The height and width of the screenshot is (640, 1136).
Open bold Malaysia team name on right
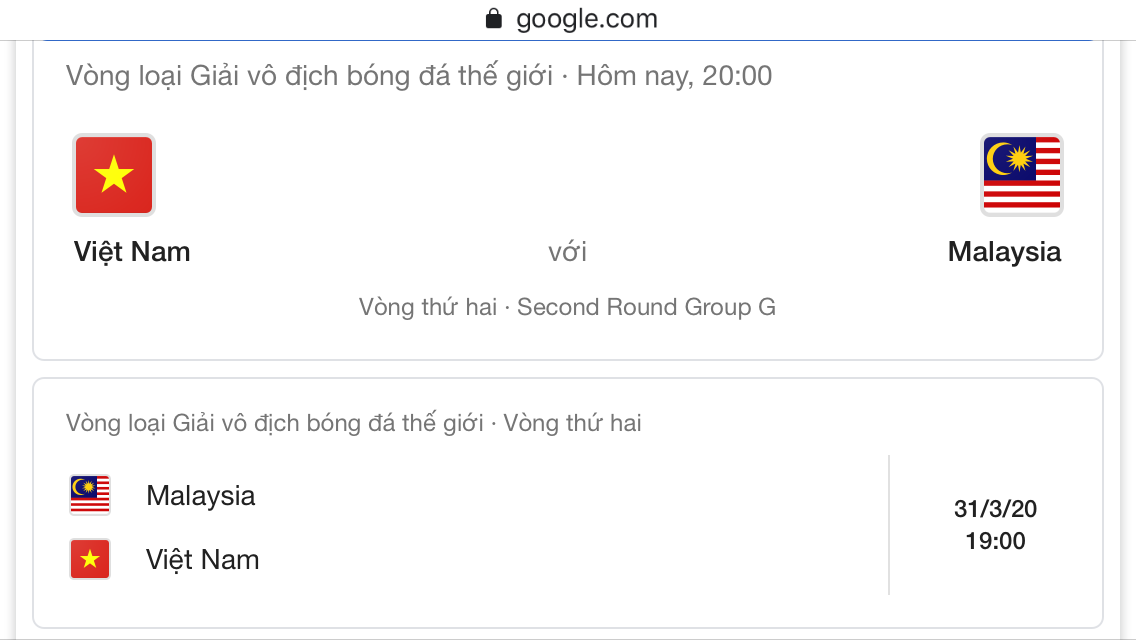coord(1004,252)
